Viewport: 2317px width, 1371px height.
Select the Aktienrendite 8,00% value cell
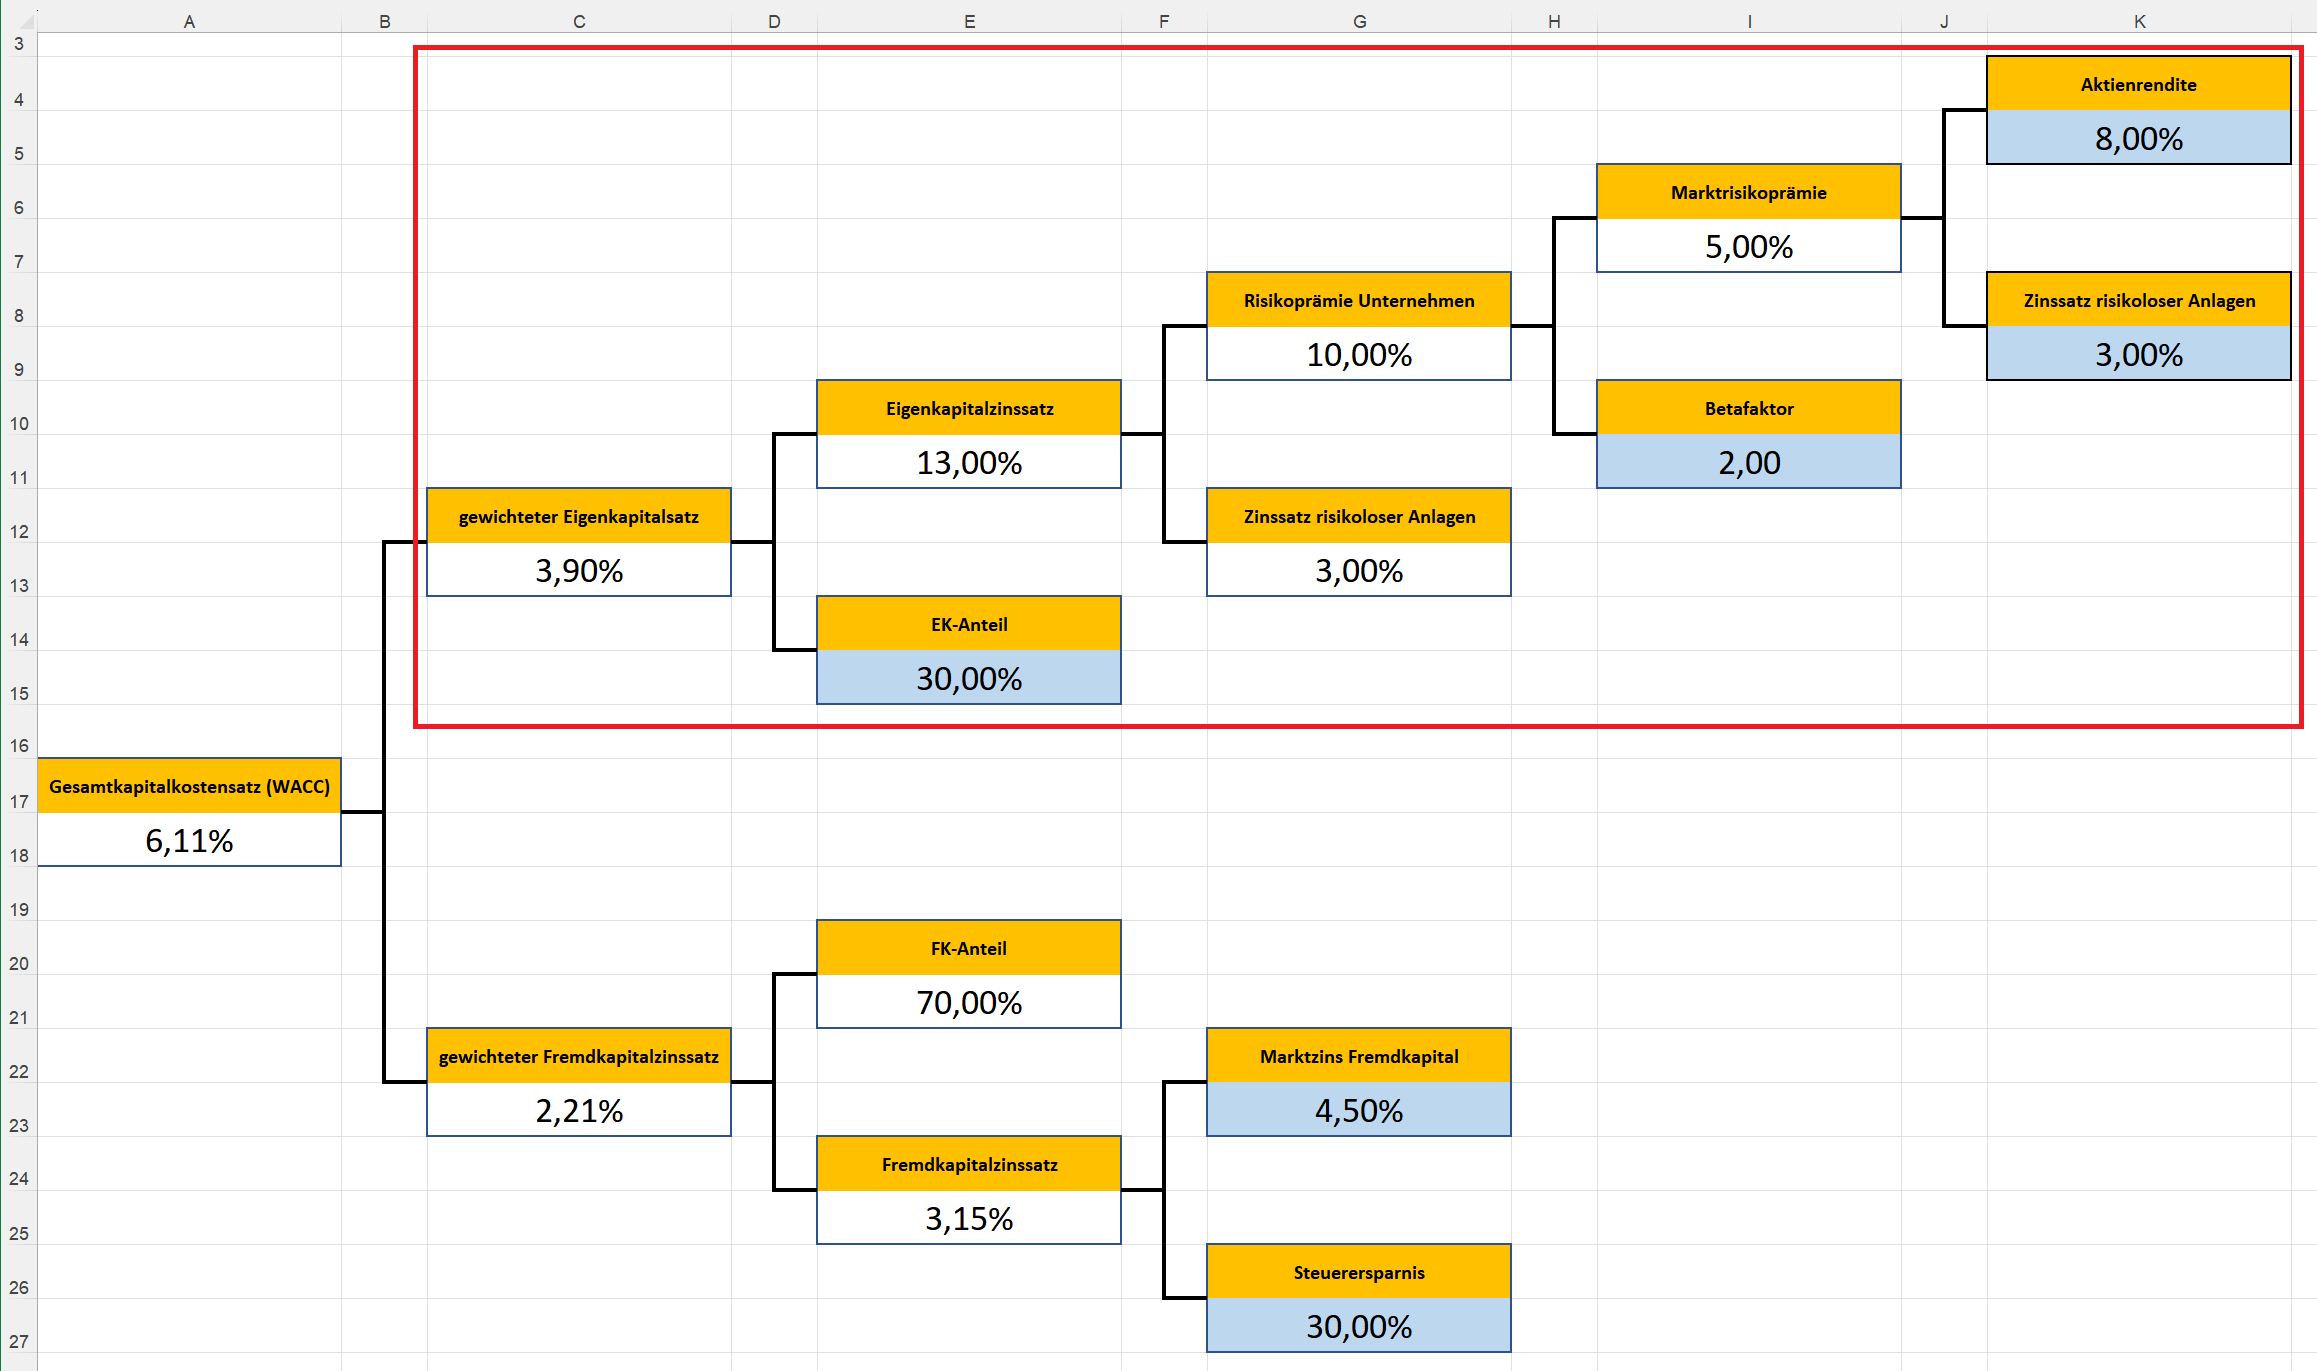click(x=2138, y=138)
